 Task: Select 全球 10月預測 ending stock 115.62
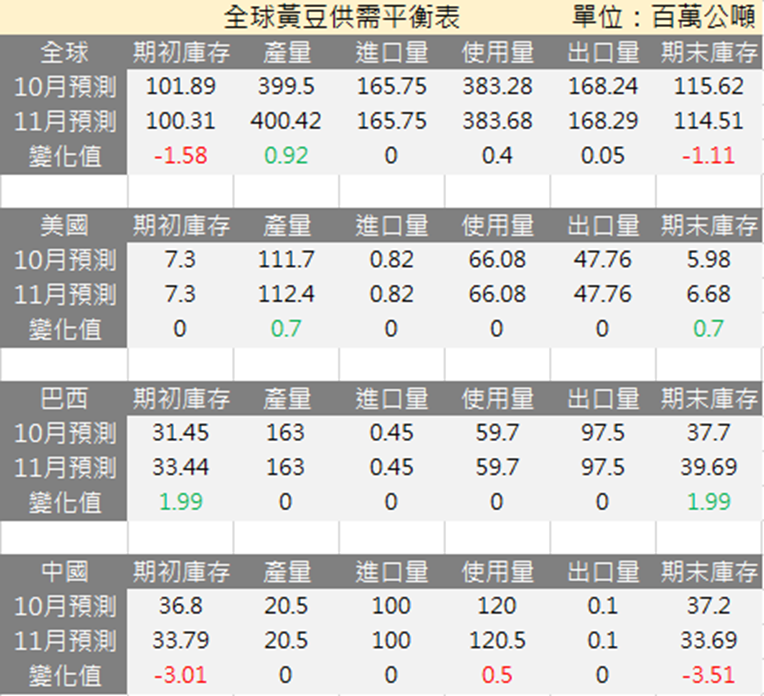point(708,87)
